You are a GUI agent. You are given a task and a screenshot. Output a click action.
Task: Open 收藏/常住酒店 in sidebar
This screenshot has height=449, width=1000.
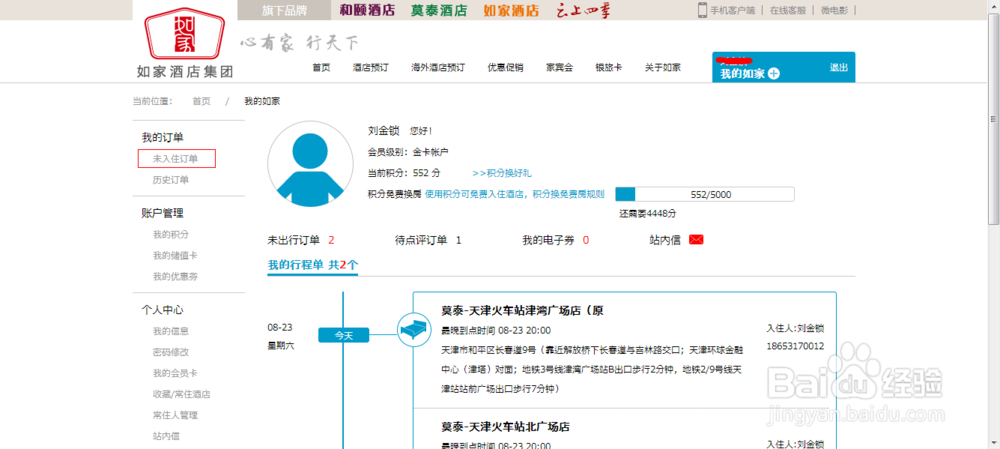coord(182,394)
